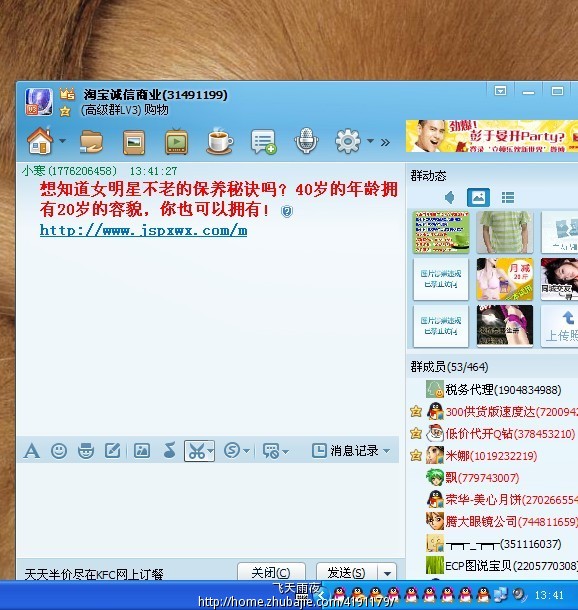578x610 pixels.
Task: Open the green advertisement thumbnail
Action: tap(441, 232)
